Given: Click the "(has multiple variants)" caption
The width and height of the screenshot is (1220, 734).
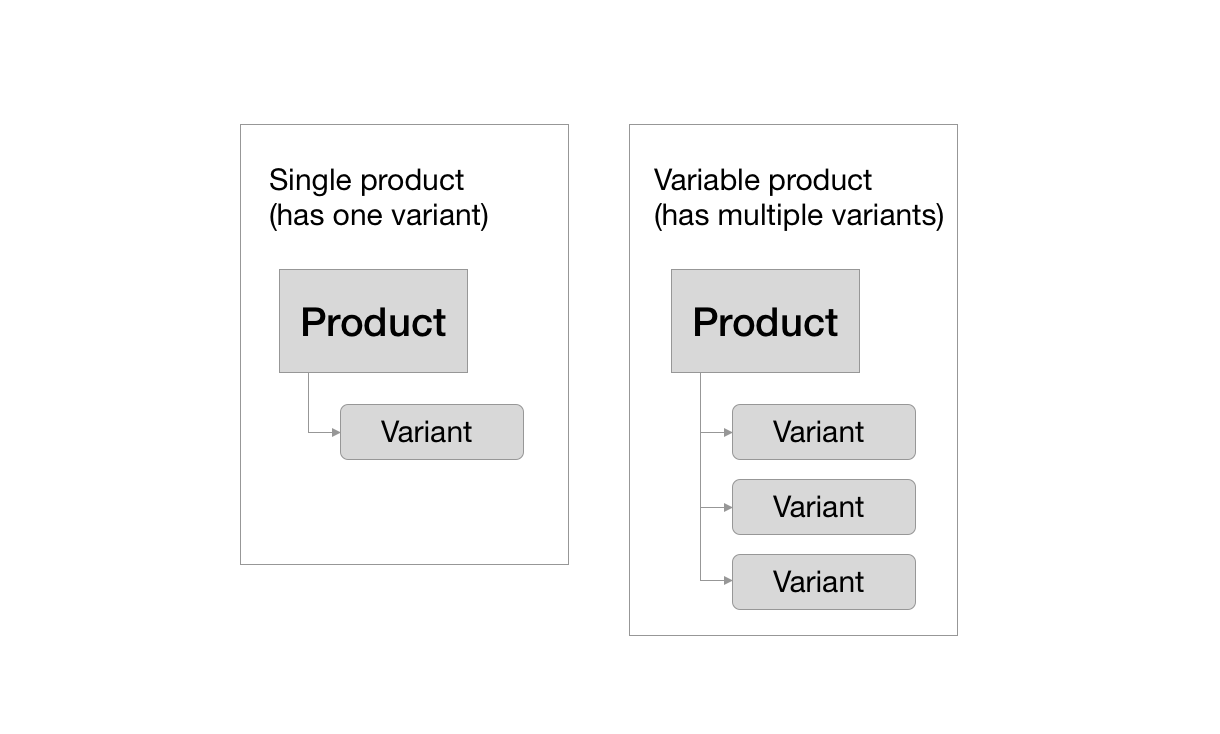Looking at the screenshot, I should pyautogui.click(x=799, y=215).
